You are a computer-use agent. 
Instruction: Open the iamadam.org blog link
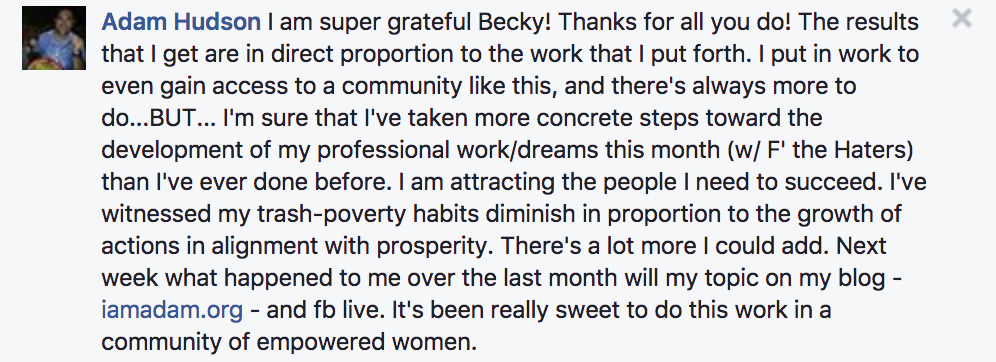point(172,310)
